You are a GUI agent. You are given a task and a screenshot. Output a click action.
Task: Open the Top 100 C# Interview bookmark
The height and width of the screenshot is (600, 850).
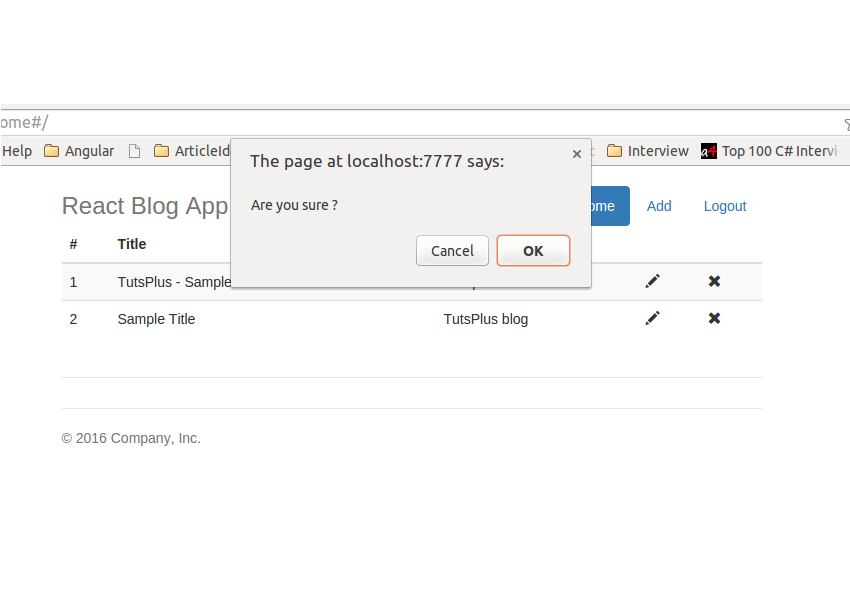click(768, 151)
